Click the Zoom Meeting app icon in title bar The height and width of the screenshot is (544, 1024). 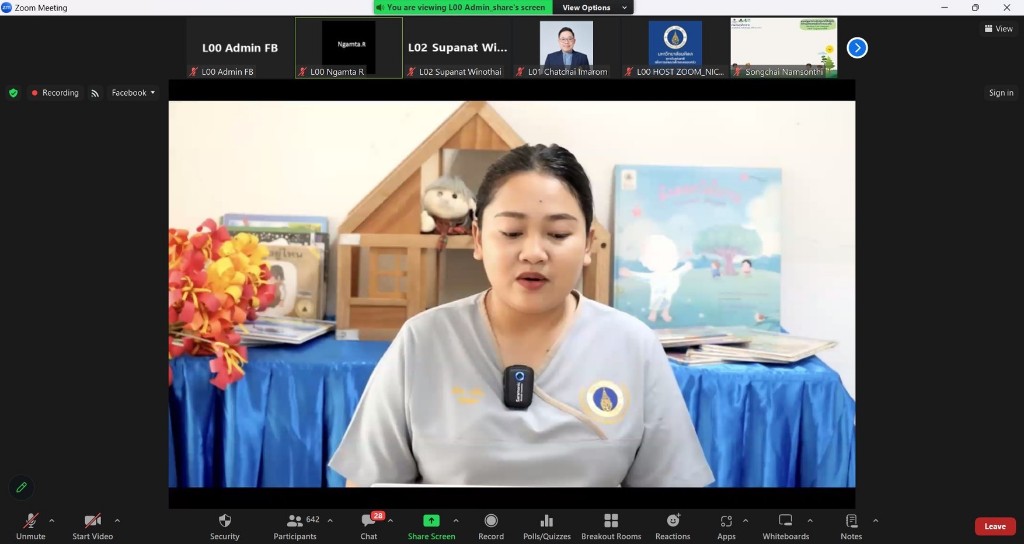7,8
